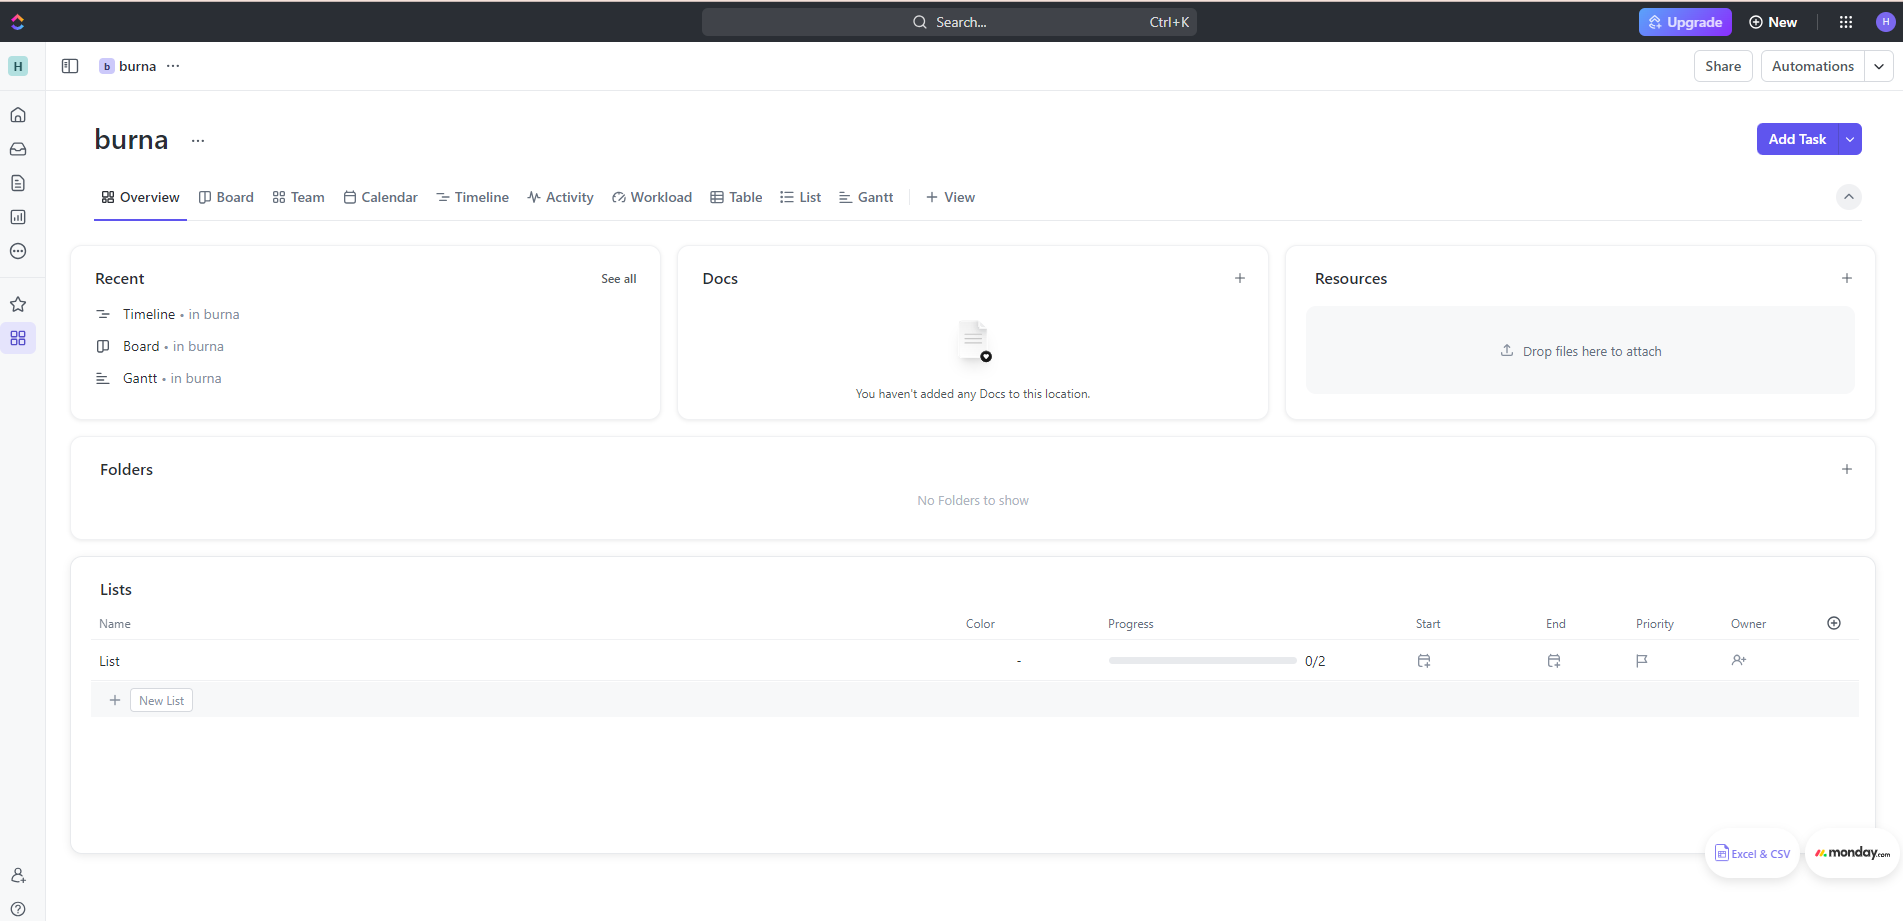Click the Progress column header

pyautogui.click(x=1131, y=624)
